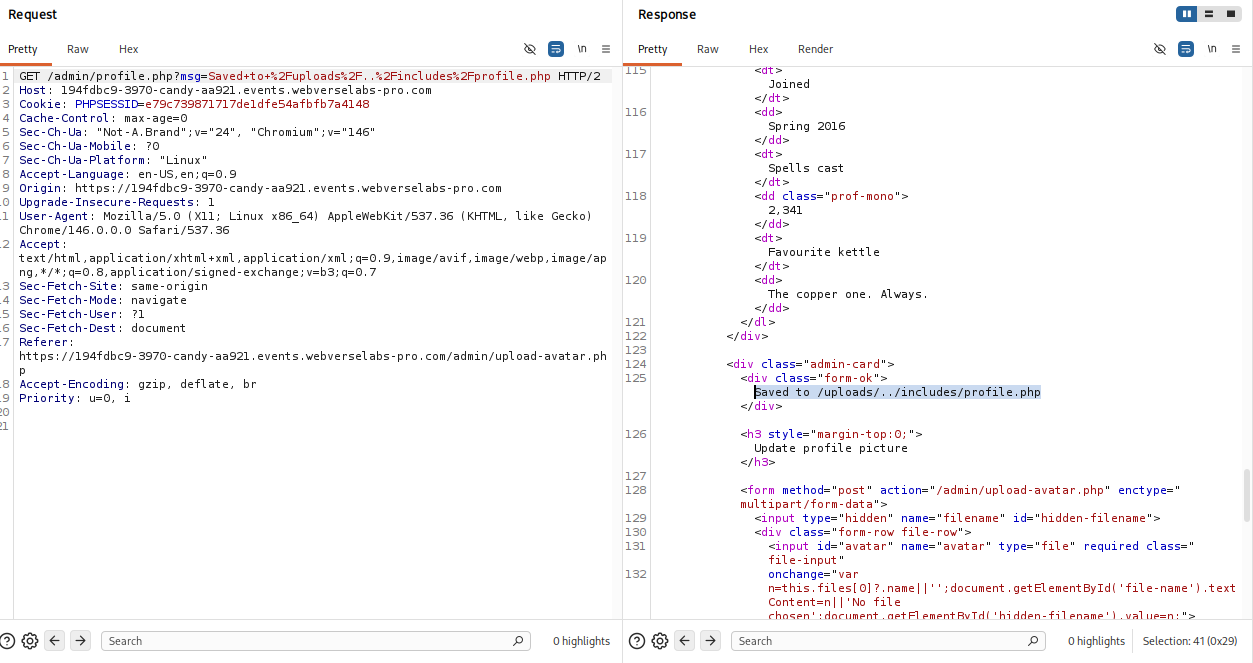
Task: Click the Sec-Fetch-Site: same-origin line
Action: pos(113,286)
